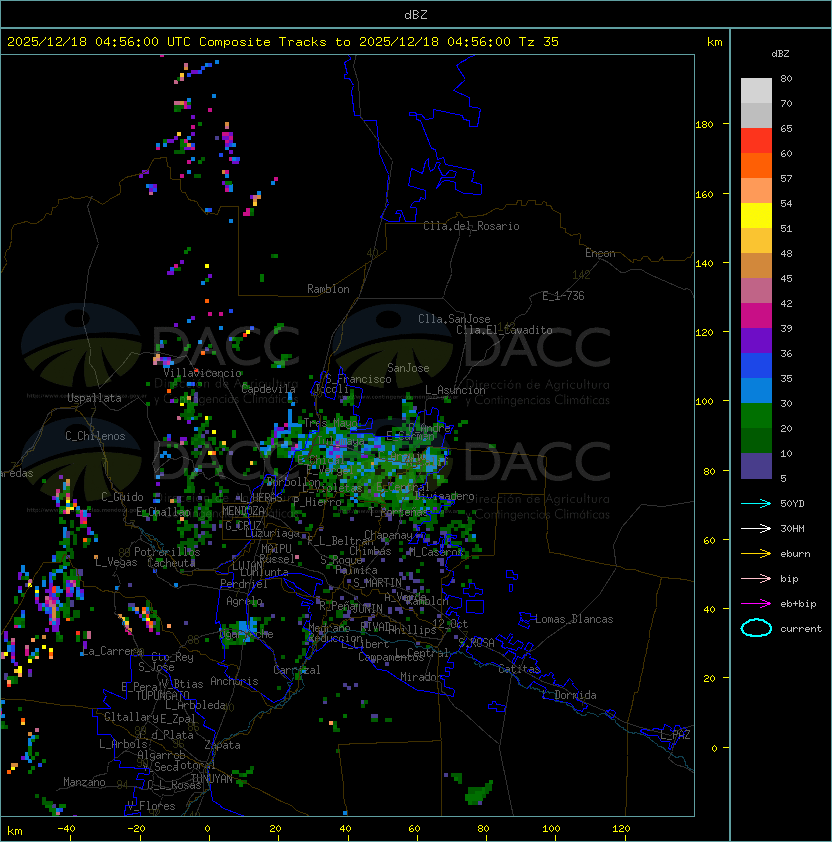Click the S_Francisco map label

(x=358, y=379)
